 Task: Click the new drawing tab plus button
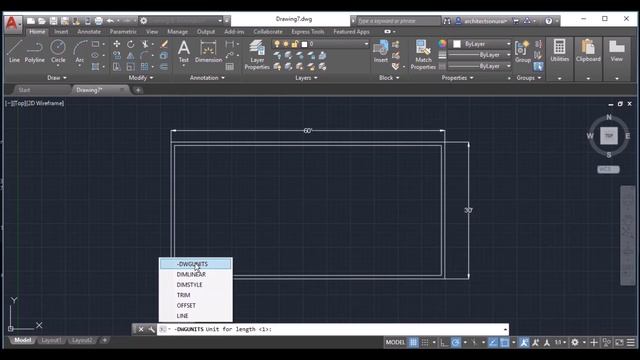tap(138, 90)
